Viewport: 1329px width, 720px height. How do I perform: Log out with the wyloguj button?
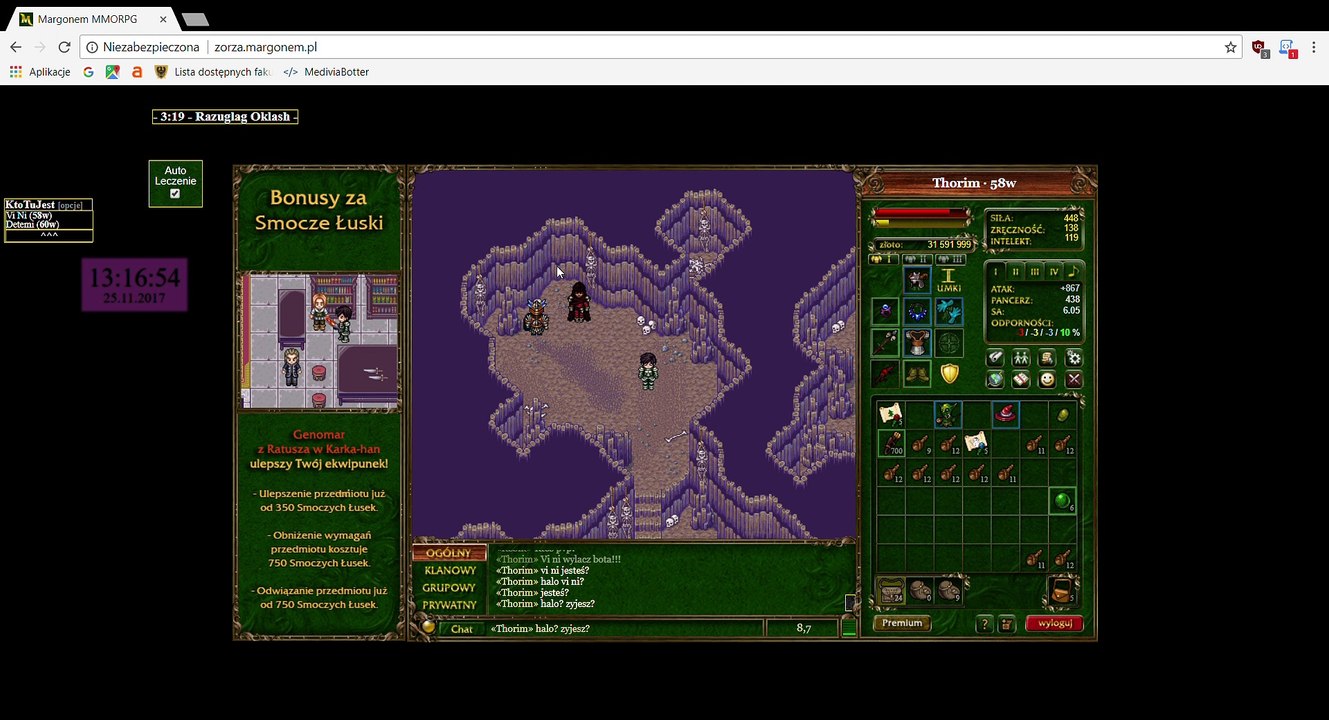click(1054, 623)
